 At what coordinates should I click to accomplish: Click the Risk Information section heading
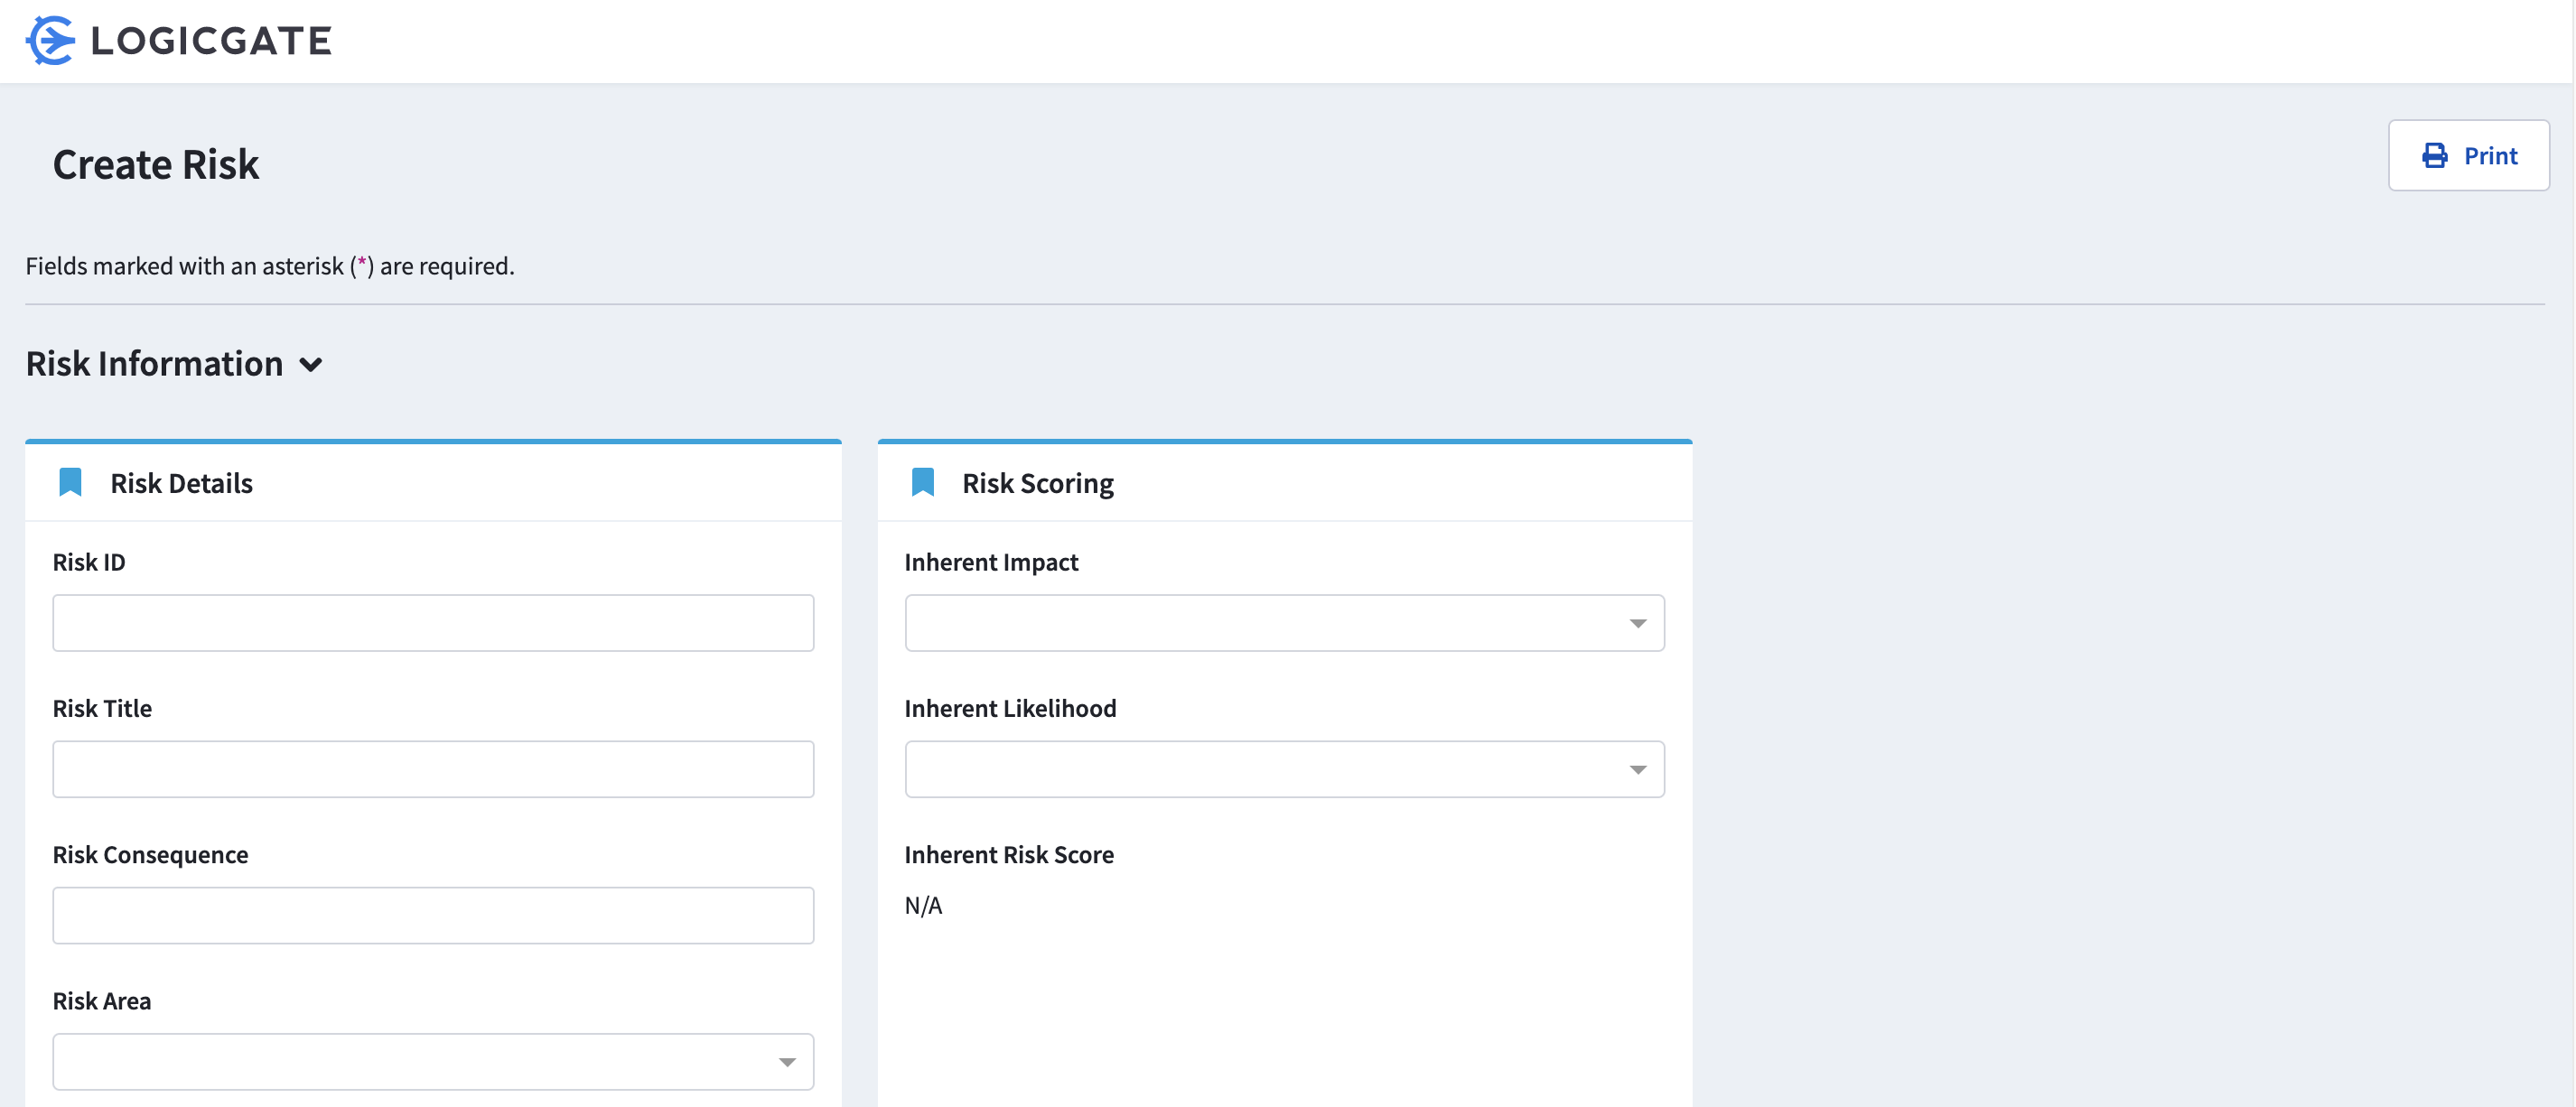coord(154,364)
